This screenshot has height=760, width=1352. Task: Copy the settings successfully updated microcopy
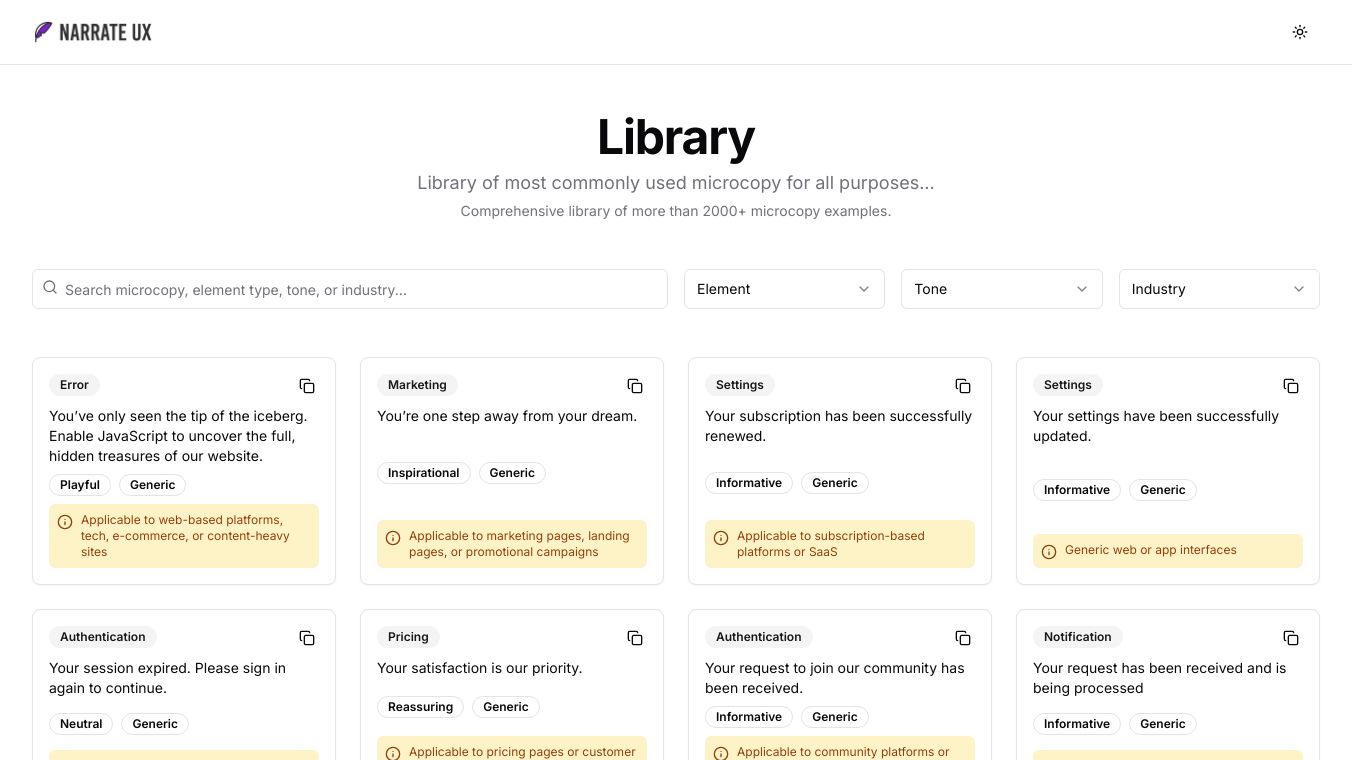coord(1291,386)
